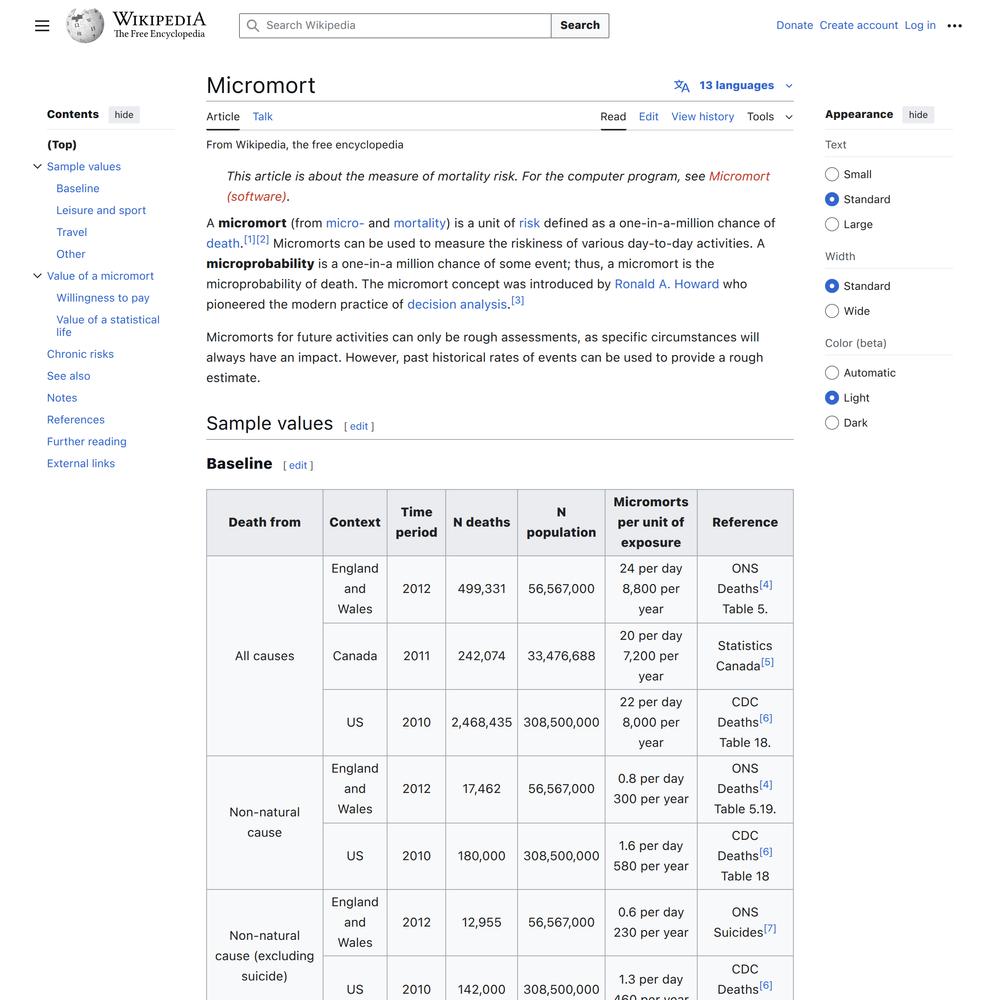Screen dimensions: 1000x1000
Task: Click the language translation icon
Action: point(682,85)
